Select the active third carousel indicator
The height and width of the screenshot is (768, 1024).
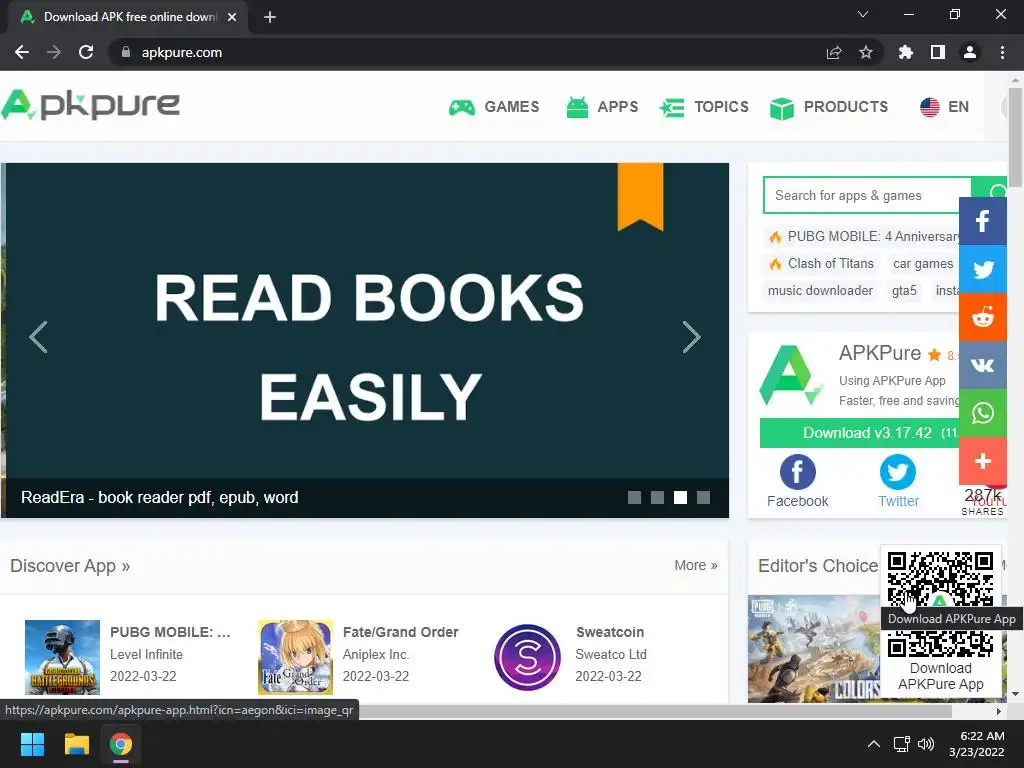[680, 498]
